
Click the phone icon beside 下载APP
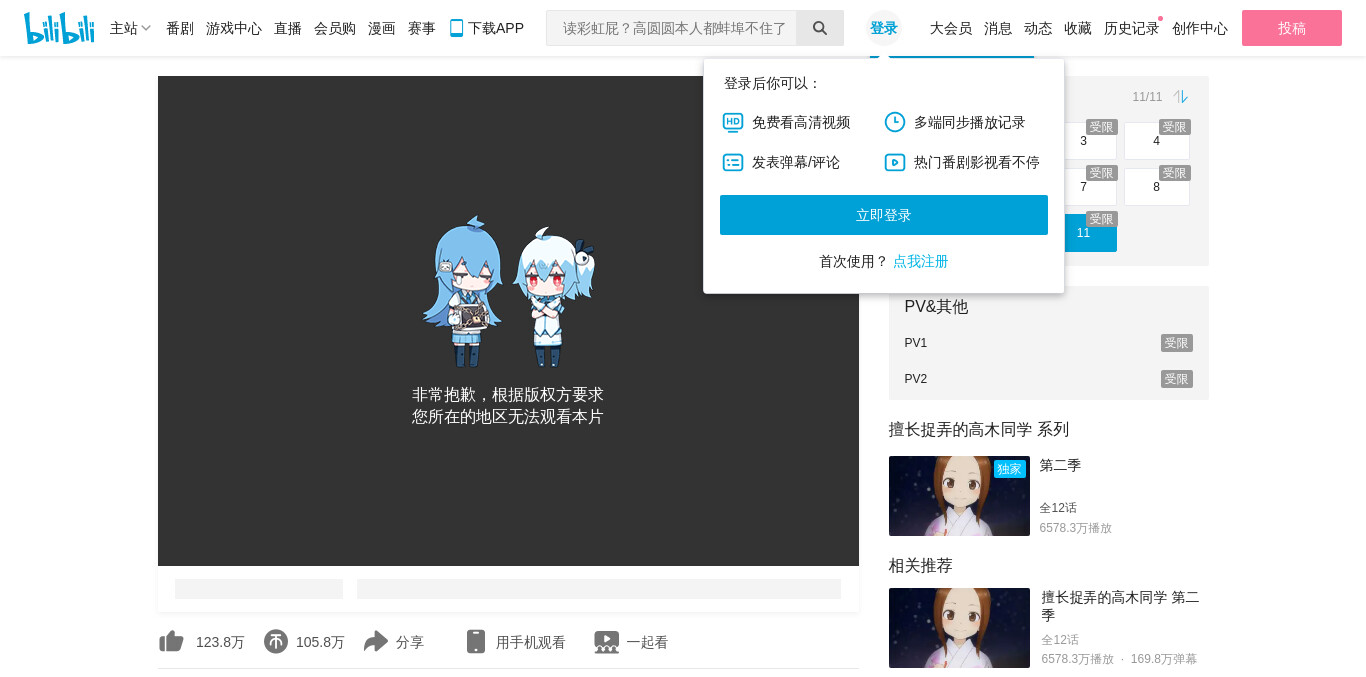point(456,28)
